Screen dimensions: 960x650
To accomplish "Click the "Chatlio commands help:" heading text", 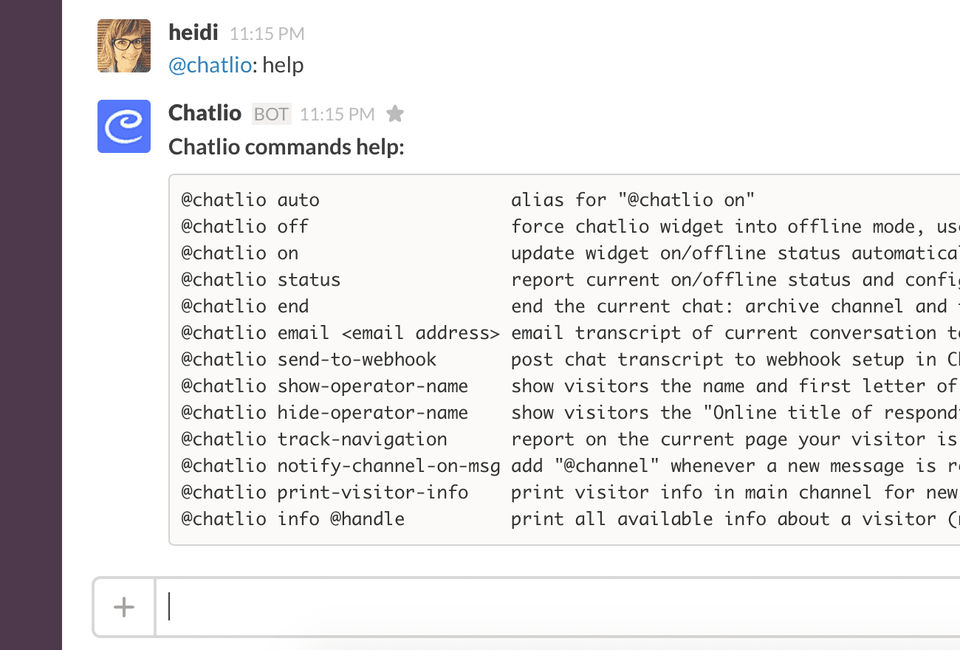I will tap(286, 147).
